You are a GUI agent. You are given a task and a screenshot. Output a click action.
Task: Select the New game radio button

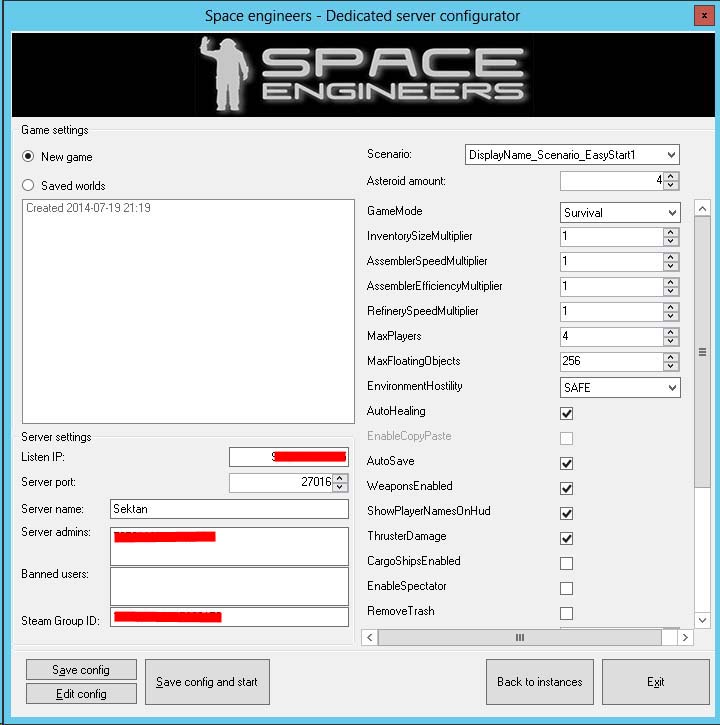(x=28, y=157)
